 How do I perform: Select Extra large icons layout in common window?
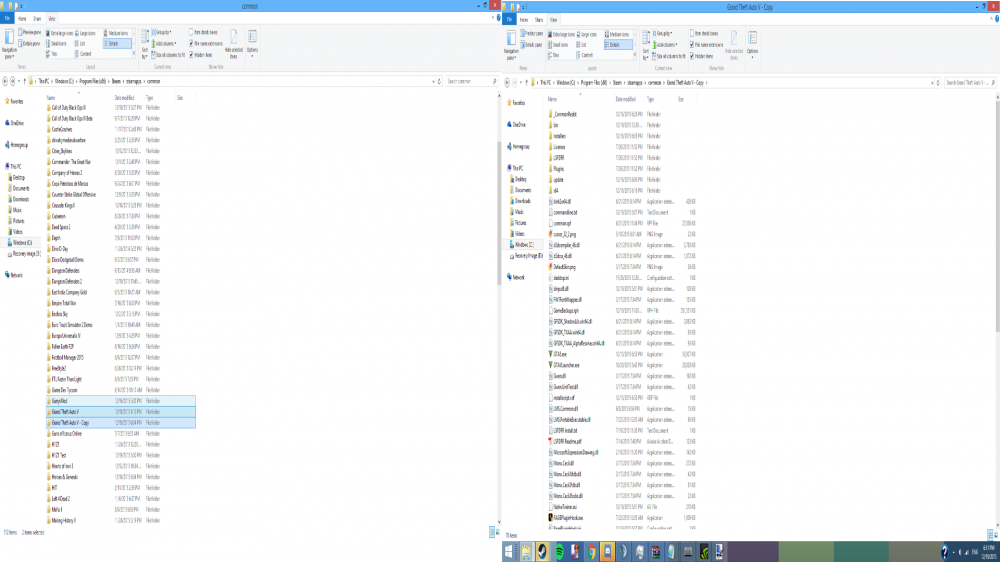(x=59, y=33)
